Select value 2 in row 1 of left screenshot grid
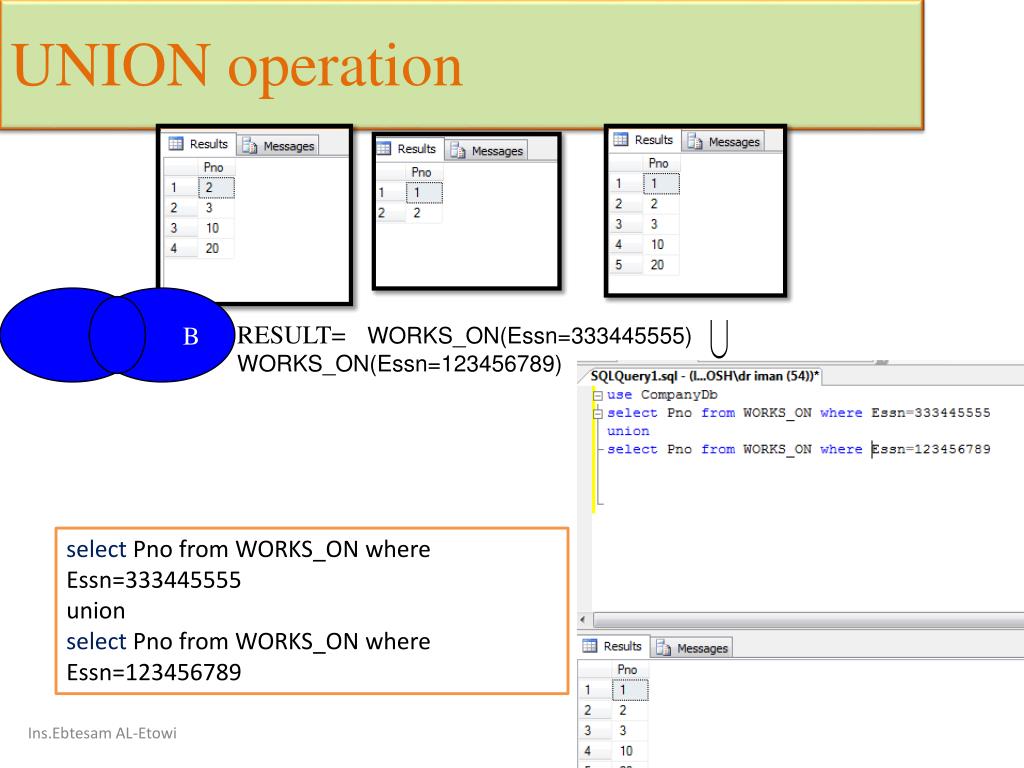Viewport: 1024px width, 768px height. coord(216,187)
